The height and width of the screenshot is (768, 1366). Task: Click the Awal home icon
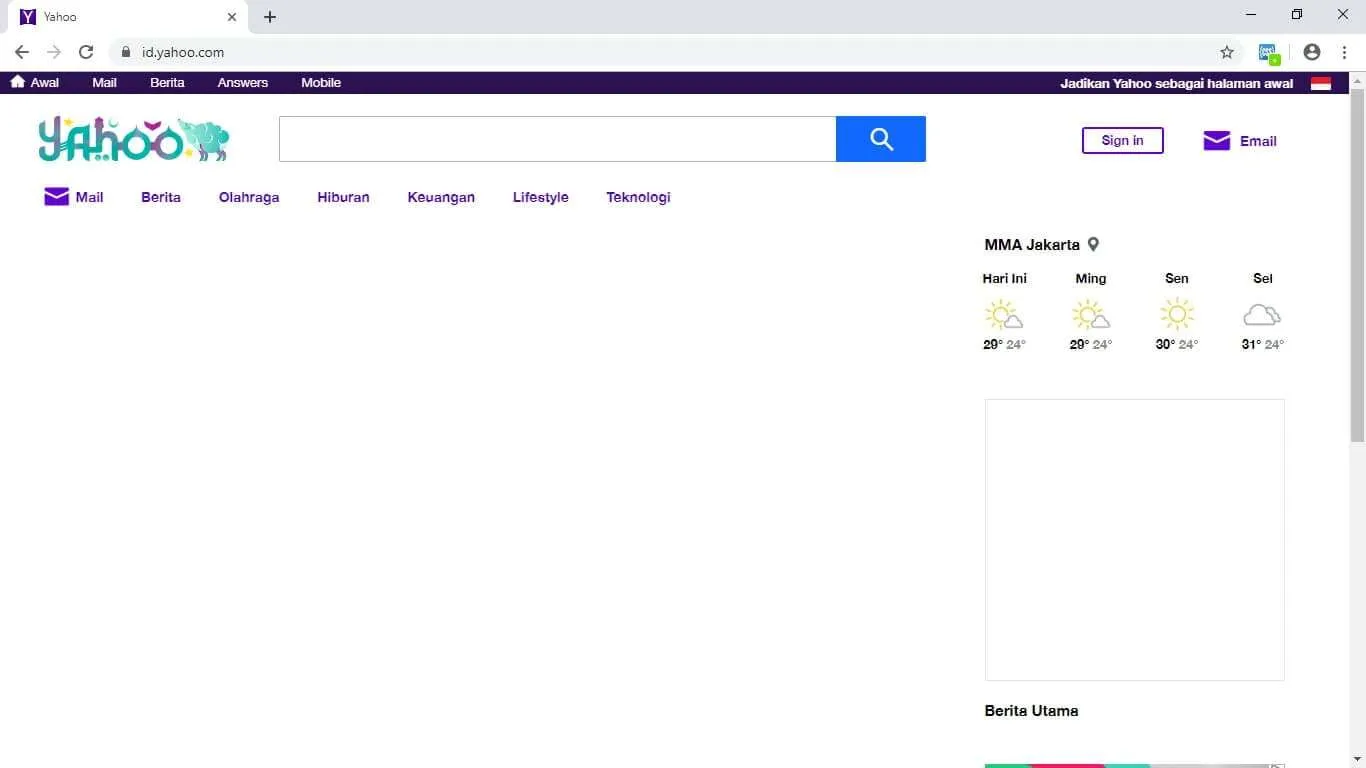(18, 82)
